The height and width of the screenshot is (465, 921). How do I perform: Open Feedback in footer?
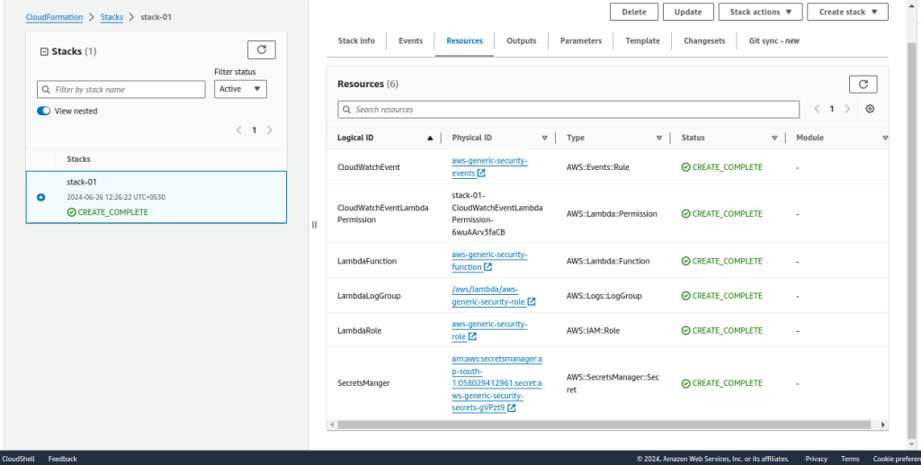62,459
